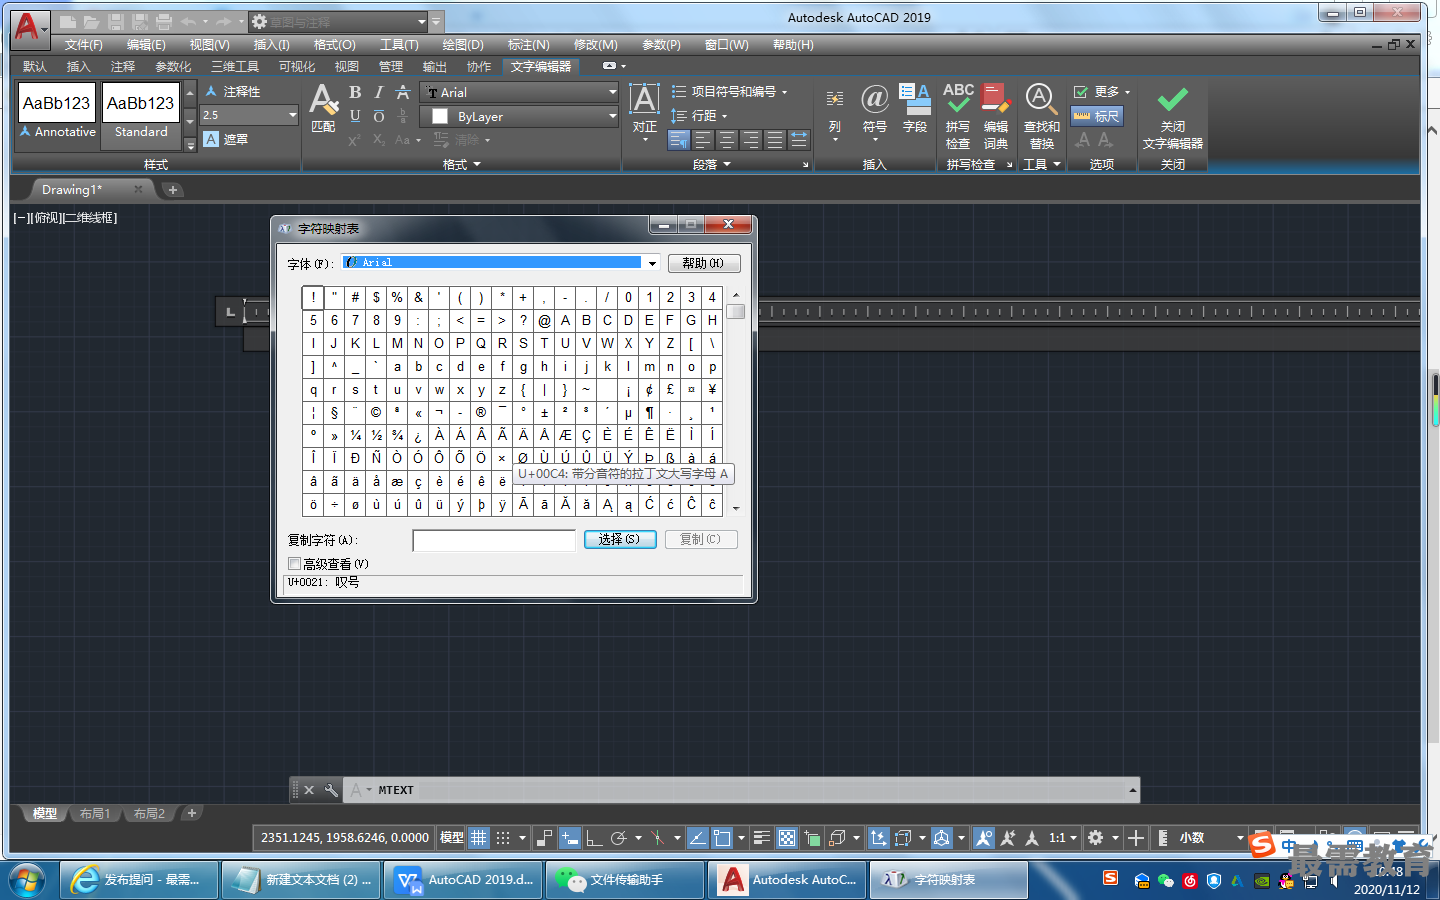Open the 格式(O) menu

(x=335, y=45)
